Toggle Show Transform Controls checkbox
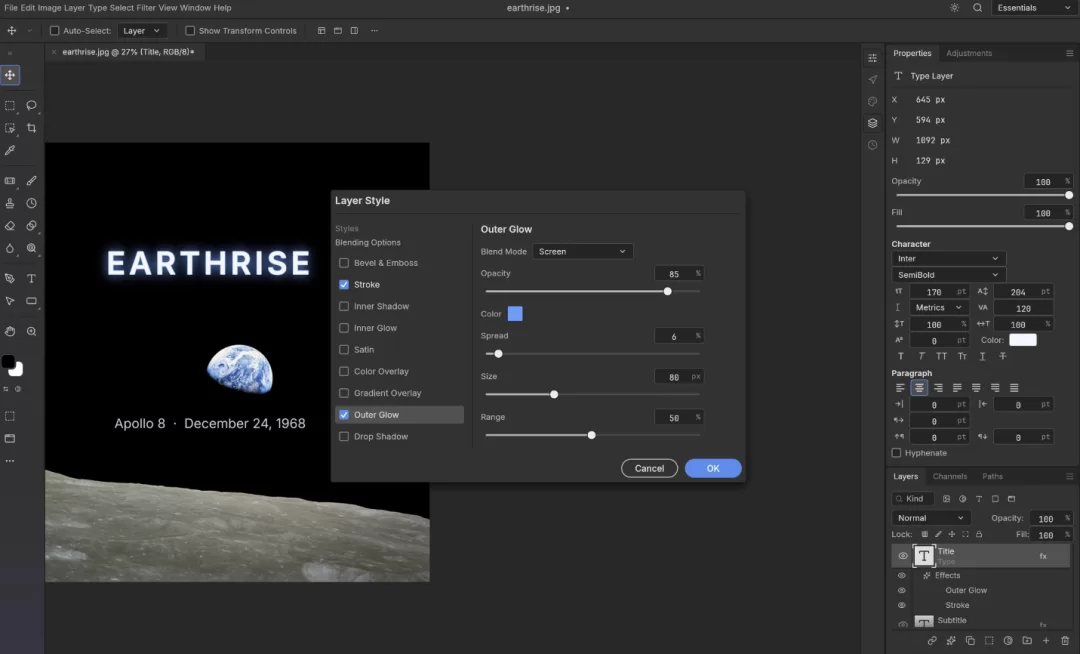 point(190,30)
